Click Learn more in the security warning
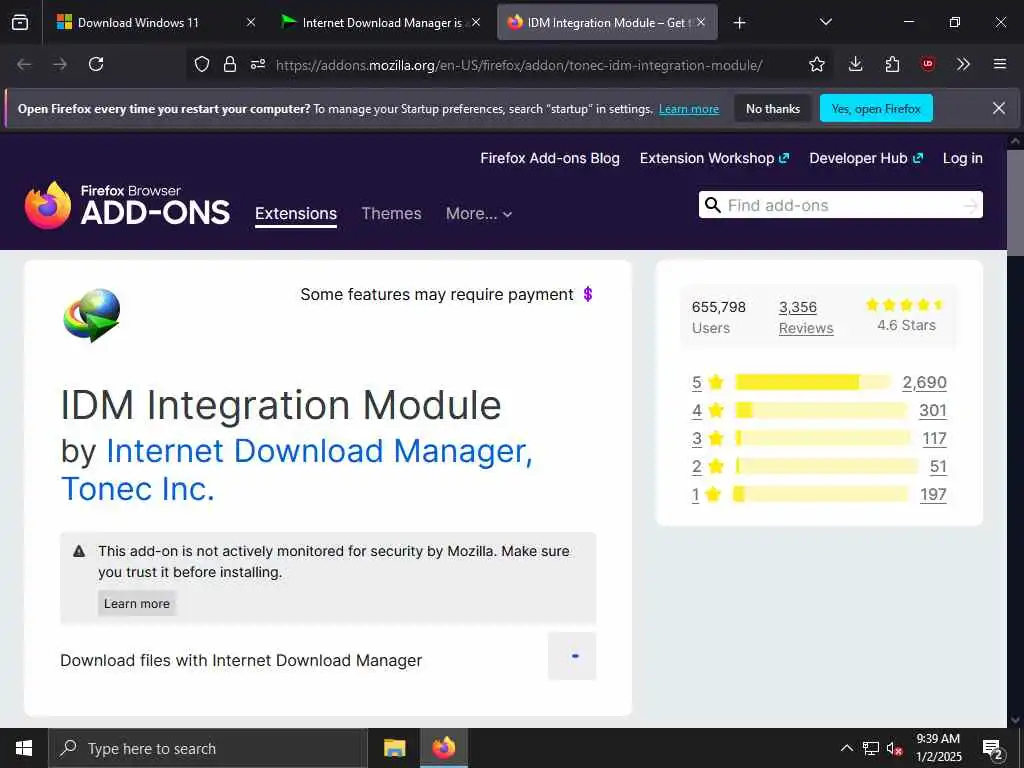The height and width of the screenshot is (768, 1024). [x=136, y=603]
